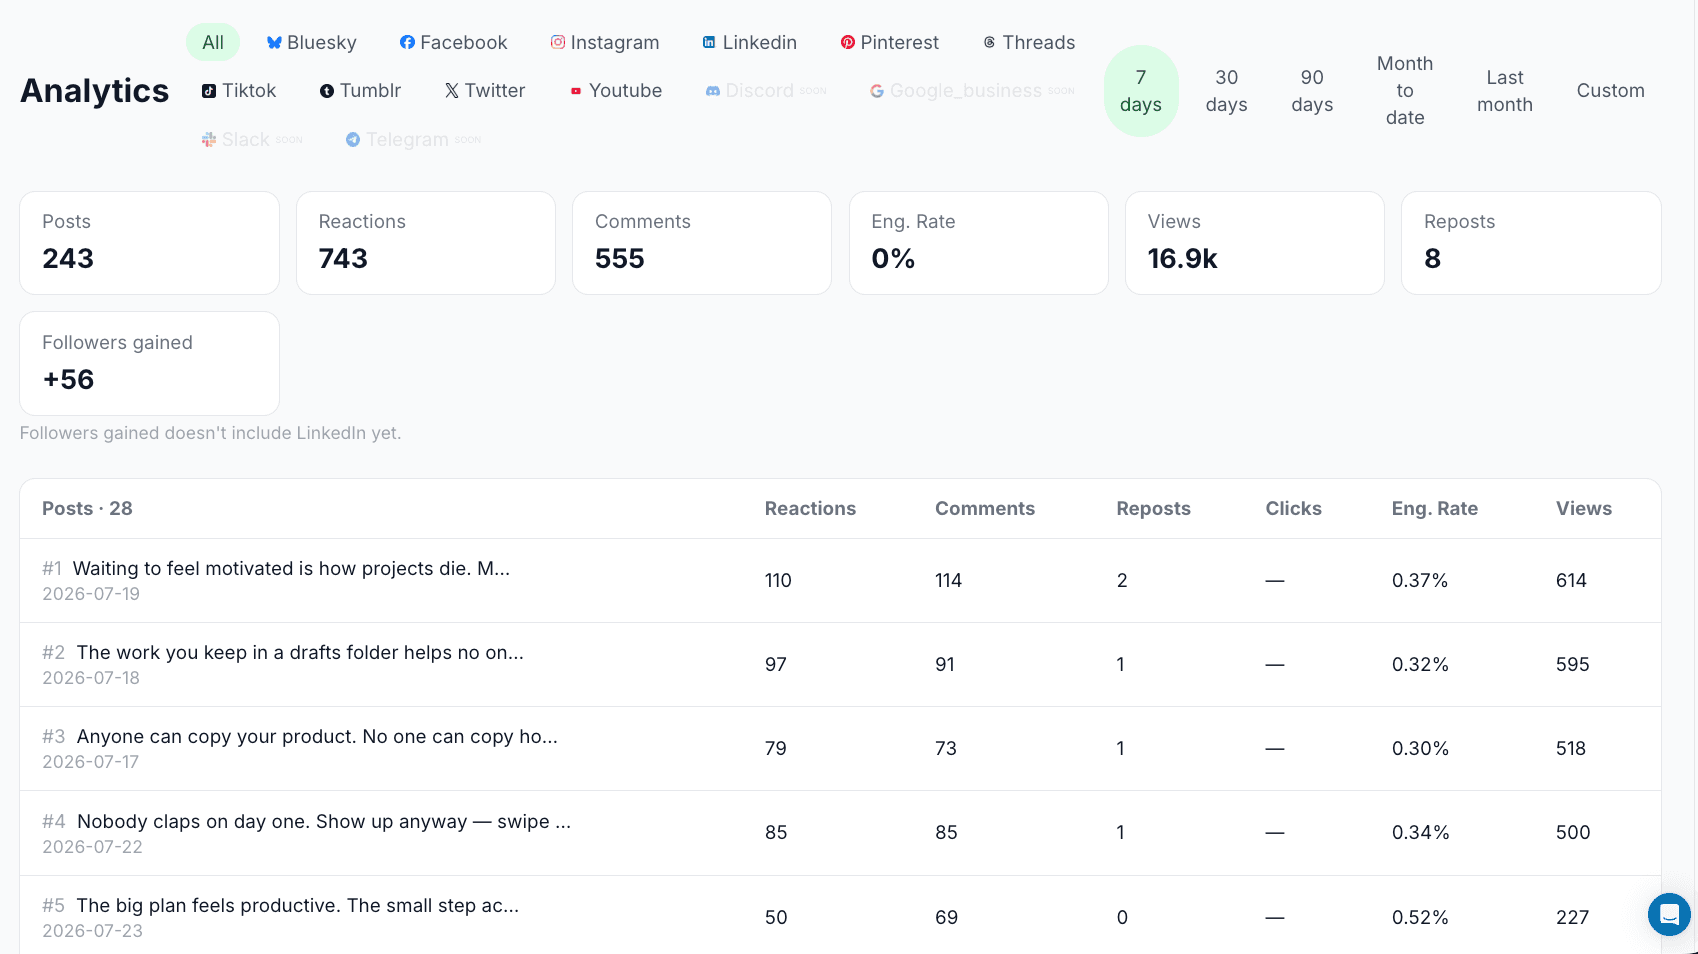Click the Posts 243 stat card
Screen dimensions: 1698x954
(x=150, y=243)
